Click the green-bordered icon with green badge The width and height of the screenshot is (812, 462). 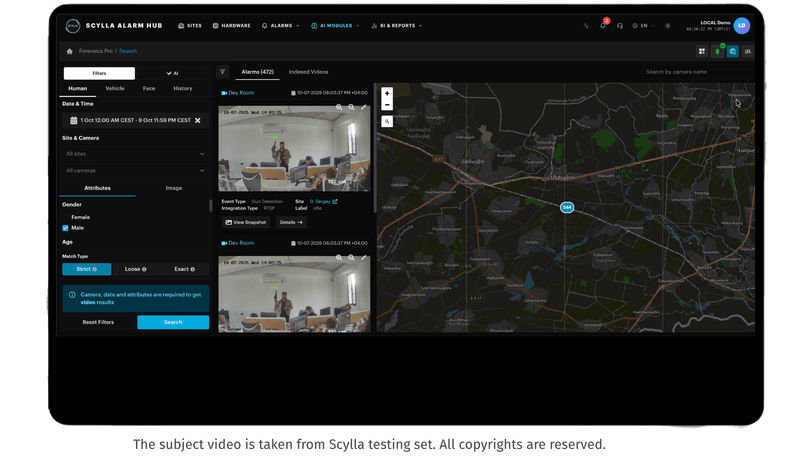point(717,51)
